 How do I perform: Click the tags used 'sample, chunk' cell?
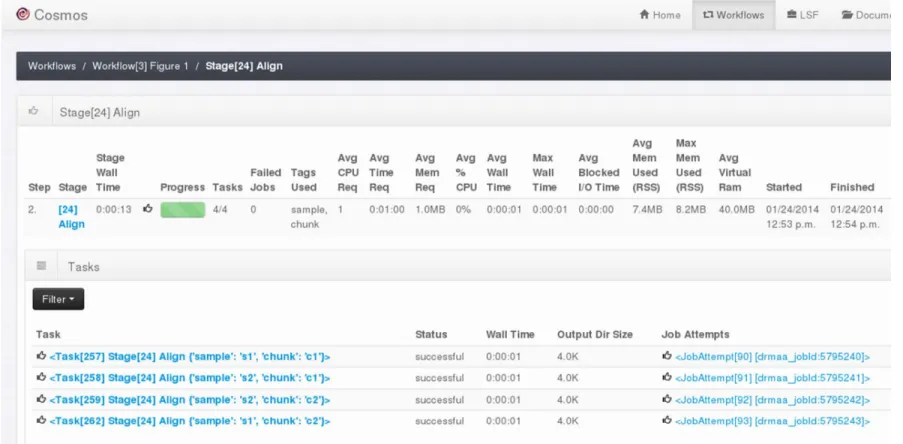(x=309, y=217)
